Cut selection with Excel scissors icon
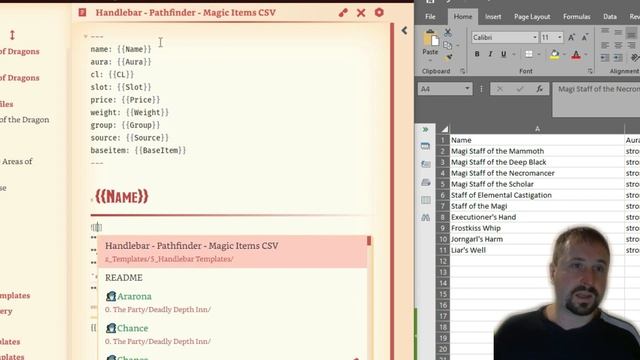The image size is (640, 360). [x=448, y=32]
